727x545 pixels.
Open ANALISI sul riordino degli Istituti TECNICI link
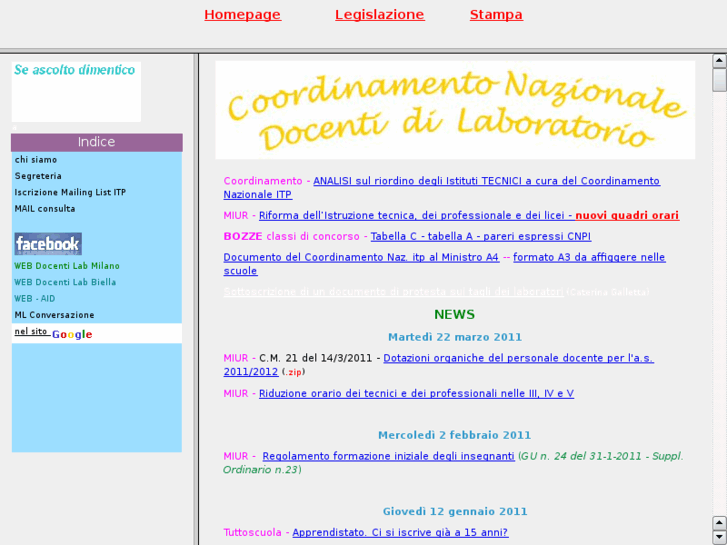[x=441, y=187]
